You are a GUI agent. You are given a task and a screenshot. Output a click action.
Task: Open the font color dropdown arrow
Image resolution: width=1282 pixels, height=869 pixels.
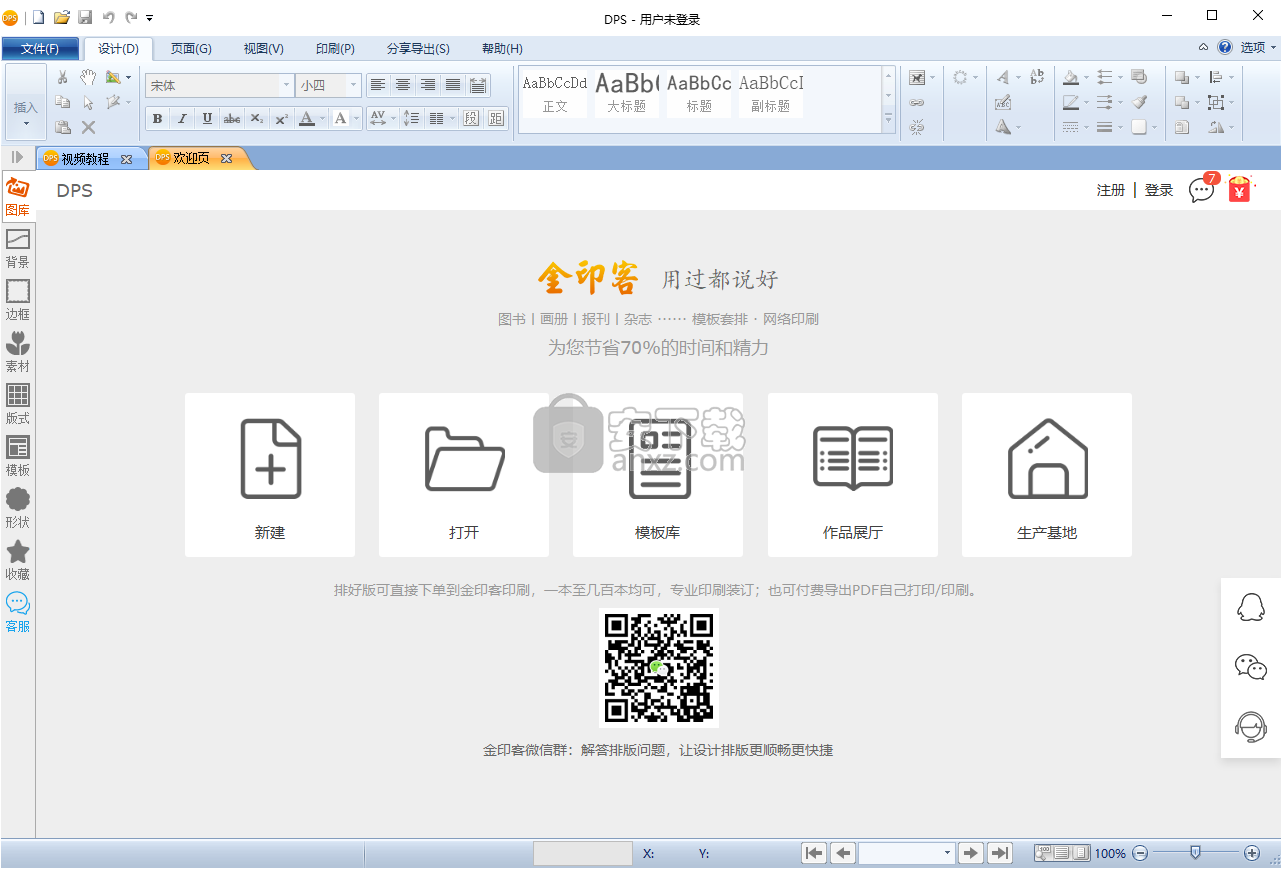point(322,119)
